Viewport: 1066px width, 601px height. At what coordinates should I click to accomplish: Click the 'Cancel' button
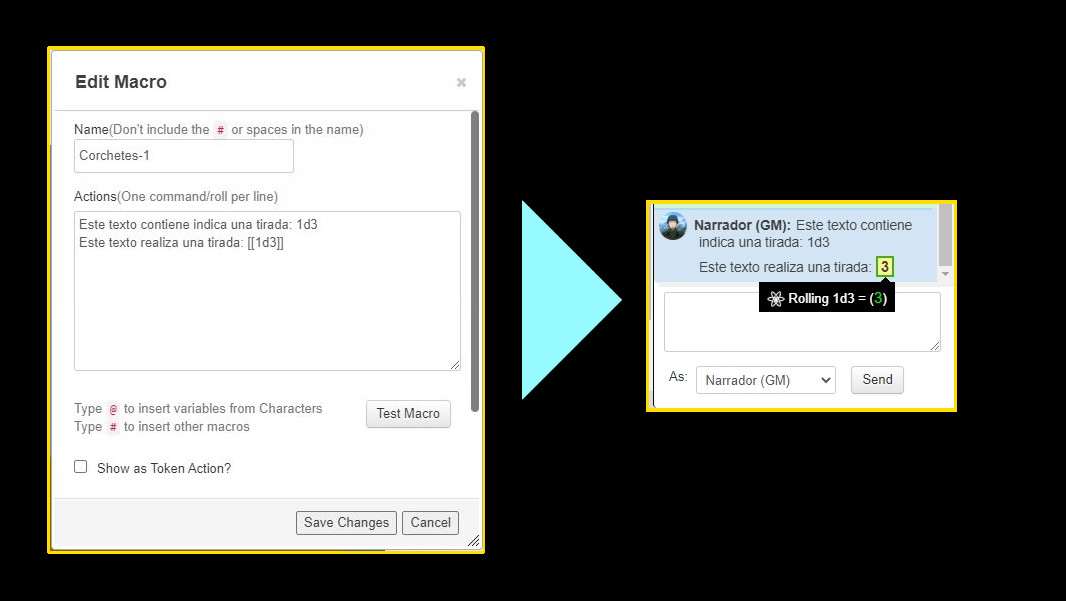coord(430,522)
